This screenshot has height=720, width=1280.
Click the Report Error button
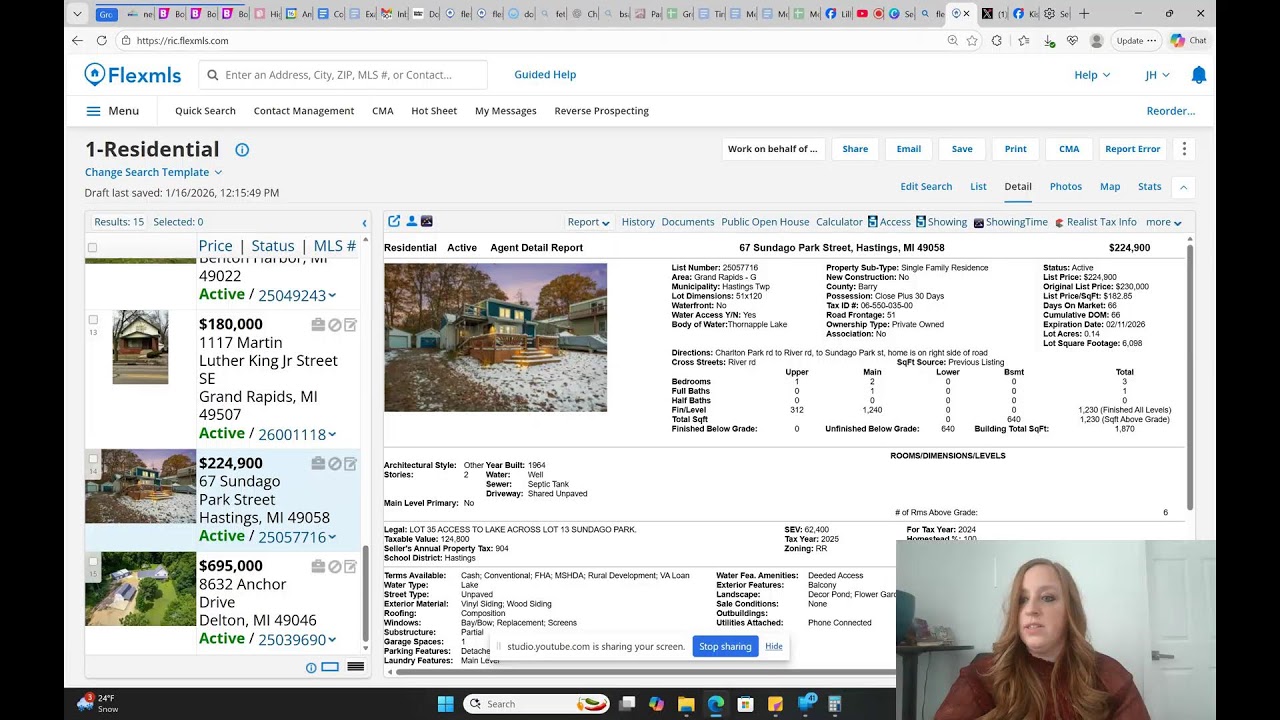coord(1132,149)
